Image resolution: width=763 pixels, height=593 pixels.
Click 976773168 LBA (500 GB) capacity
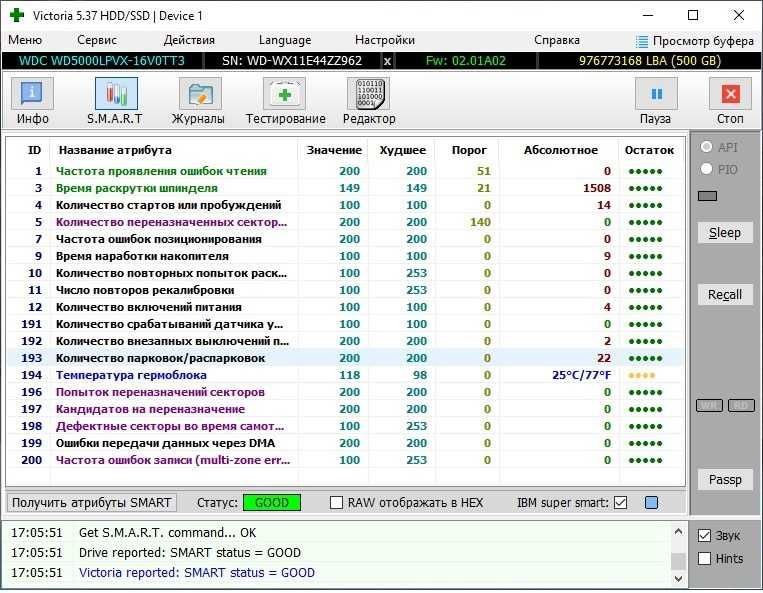pos(650,61)
